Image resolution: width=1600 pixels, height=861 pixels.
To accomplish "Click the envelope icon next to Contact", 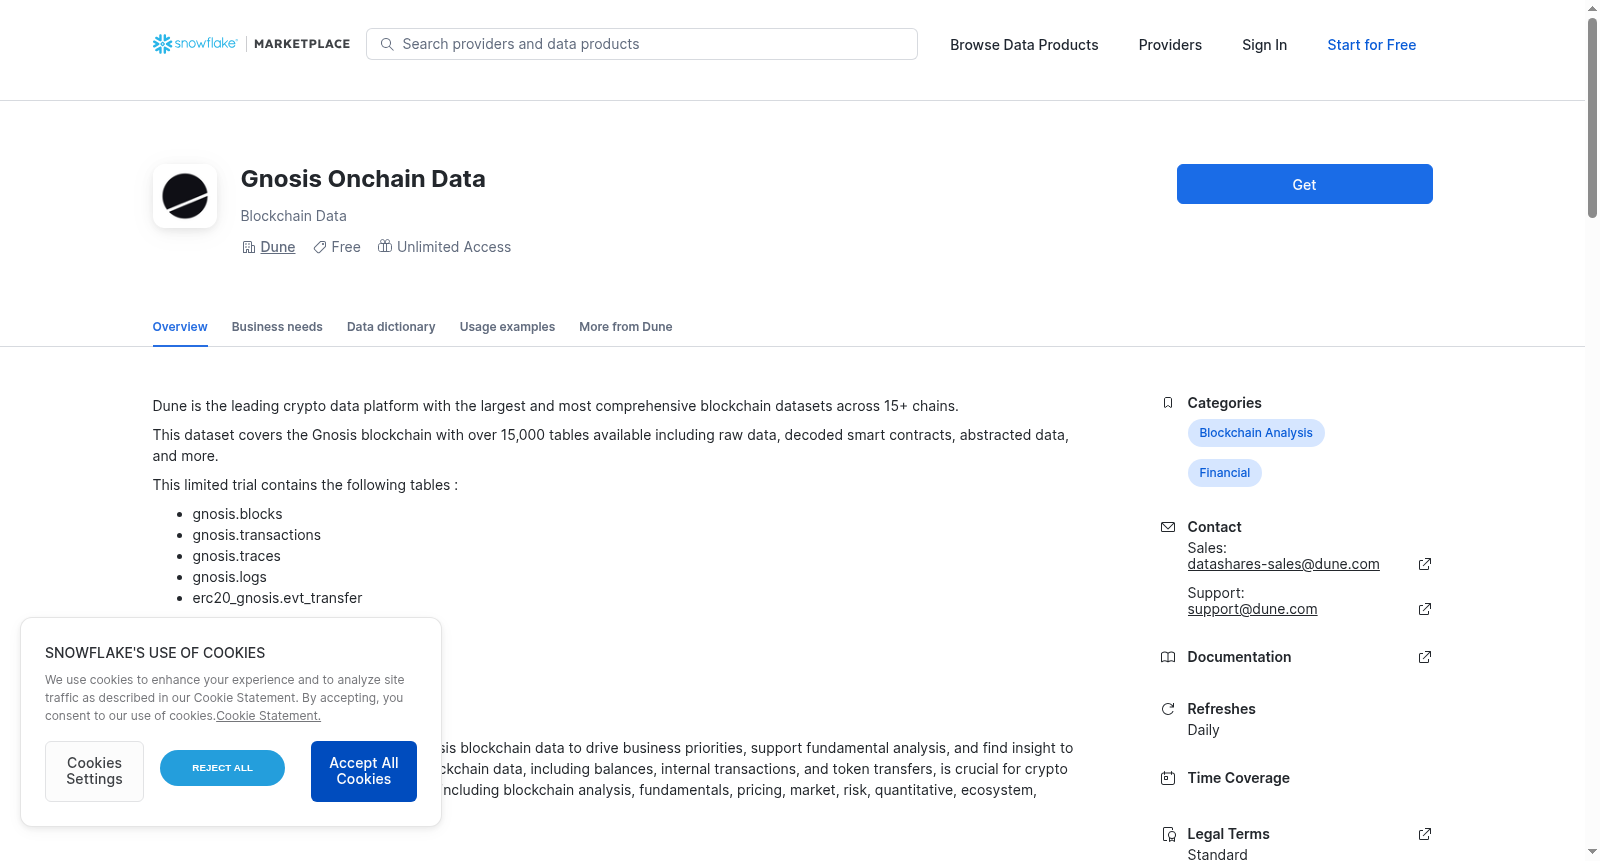I will tap(1168, 527).
